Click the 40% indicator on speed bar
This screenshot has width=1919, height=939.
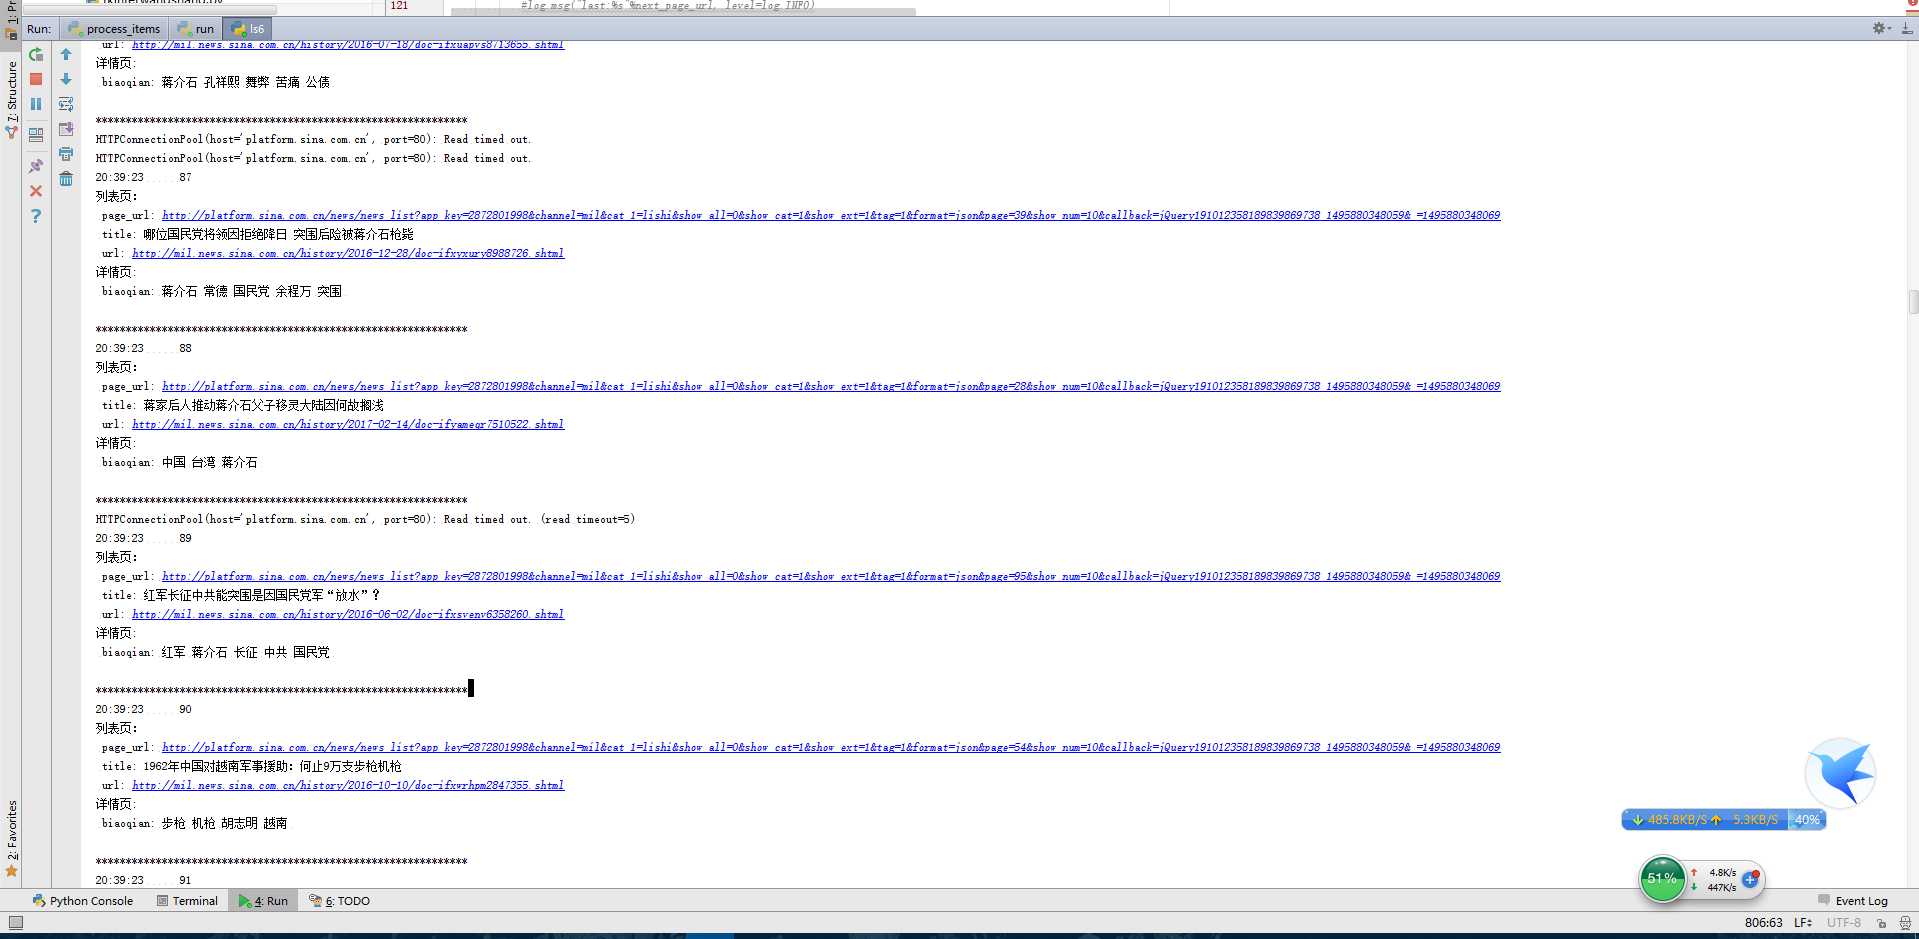point(1807,820)
